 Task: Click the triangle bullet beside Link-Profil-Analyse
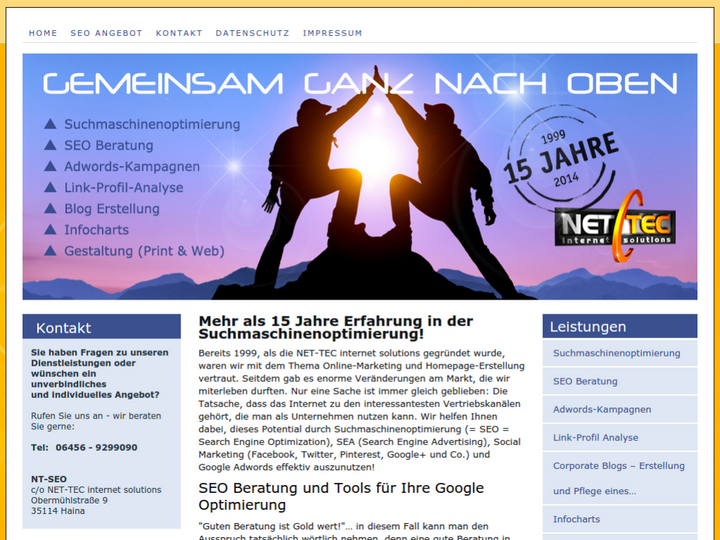[50, 188]
